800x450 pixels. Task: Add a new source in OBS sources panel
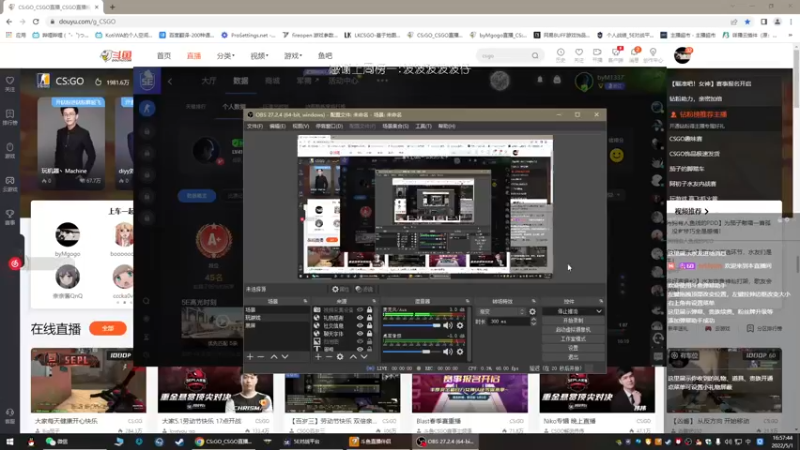318,357
